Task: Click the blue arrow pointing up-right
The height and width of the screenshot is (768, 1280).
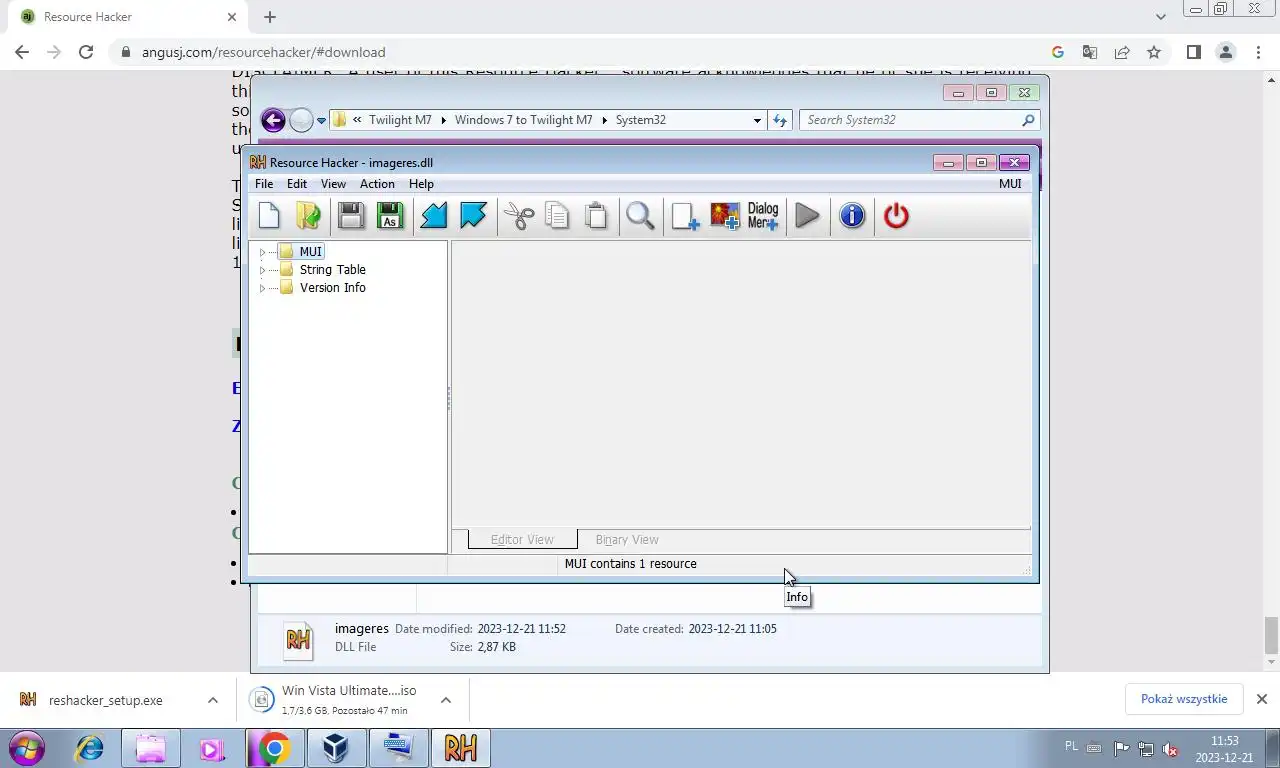Action: (472, 216)
